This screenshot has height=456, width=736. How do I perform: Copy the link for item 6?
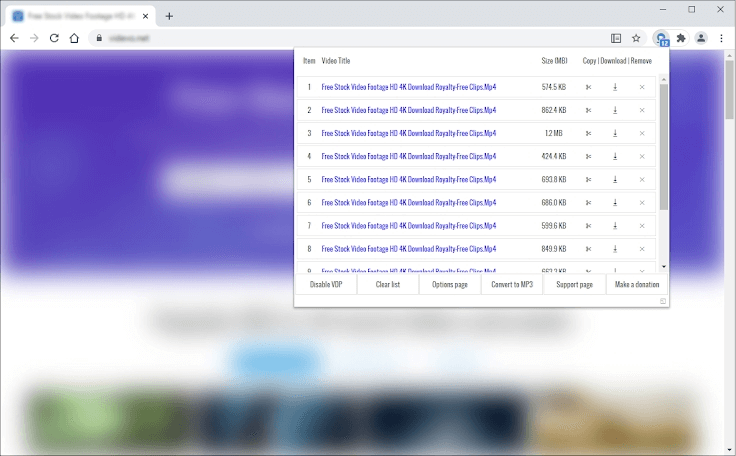pos(588,202)
